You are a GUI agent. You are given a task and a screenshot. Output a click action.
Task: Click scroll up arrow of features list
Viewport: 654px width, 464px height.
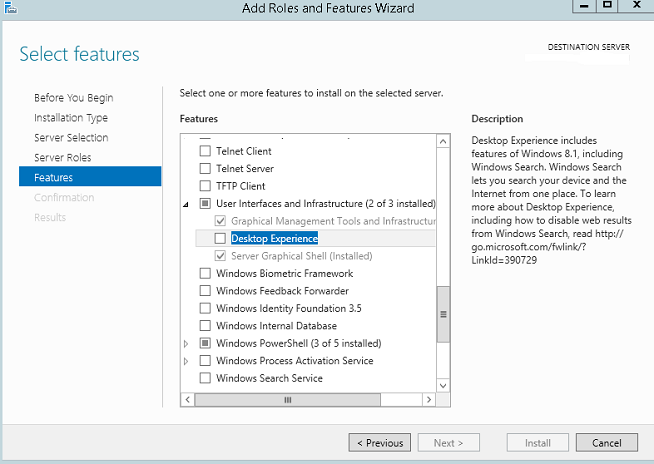point(443,141)
